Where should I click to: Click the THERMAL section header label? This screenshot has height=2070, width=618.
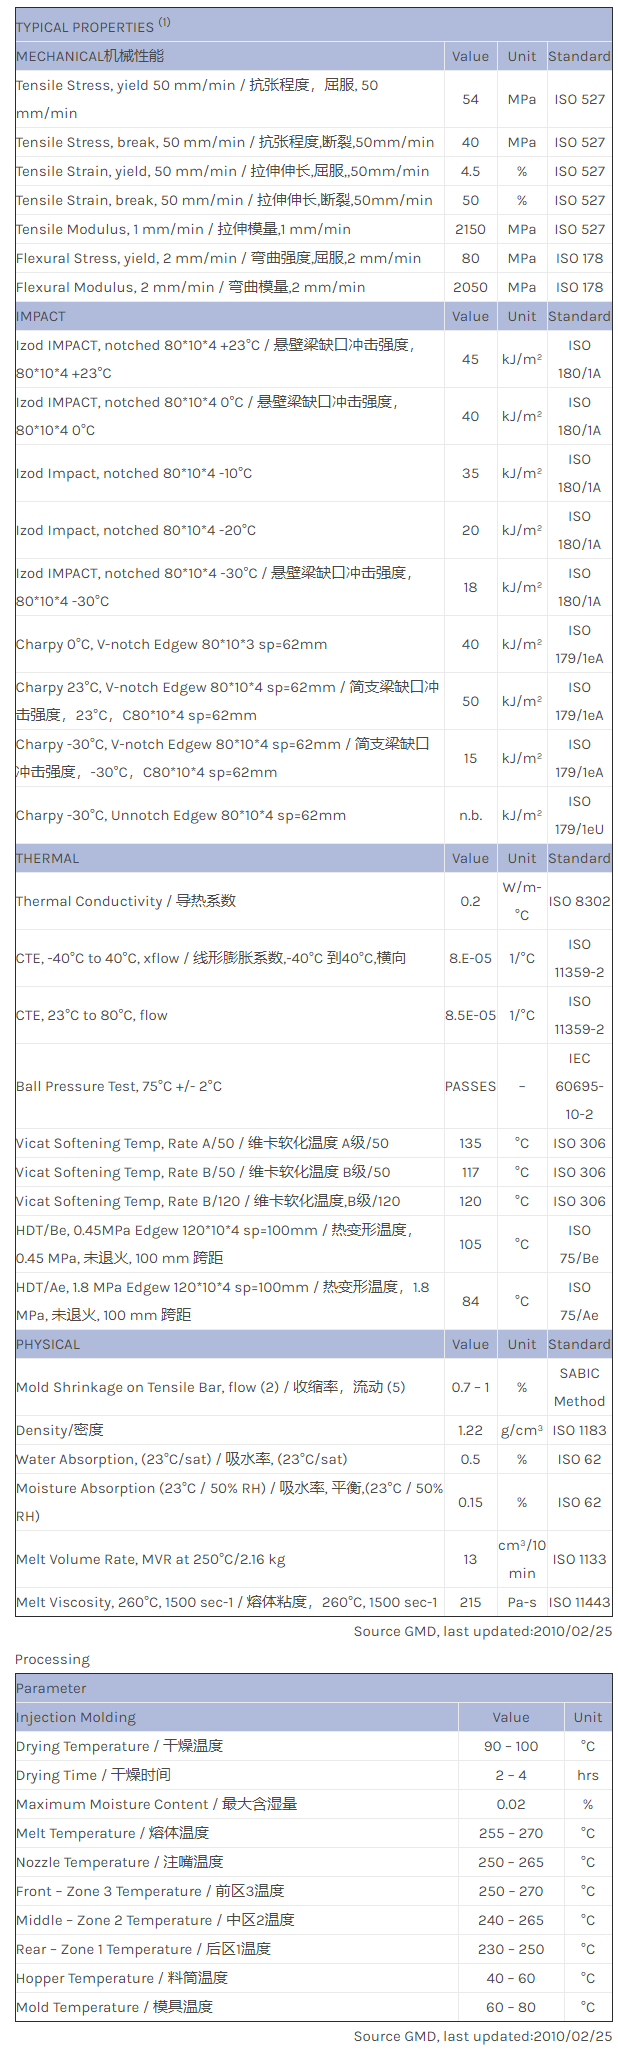(x=48, y=858)
